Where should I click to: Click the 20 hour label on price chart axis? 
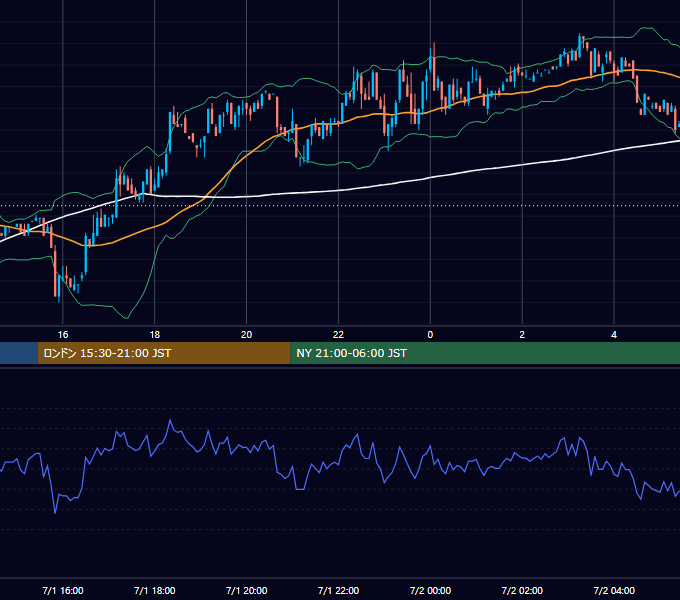coord(246,334)
